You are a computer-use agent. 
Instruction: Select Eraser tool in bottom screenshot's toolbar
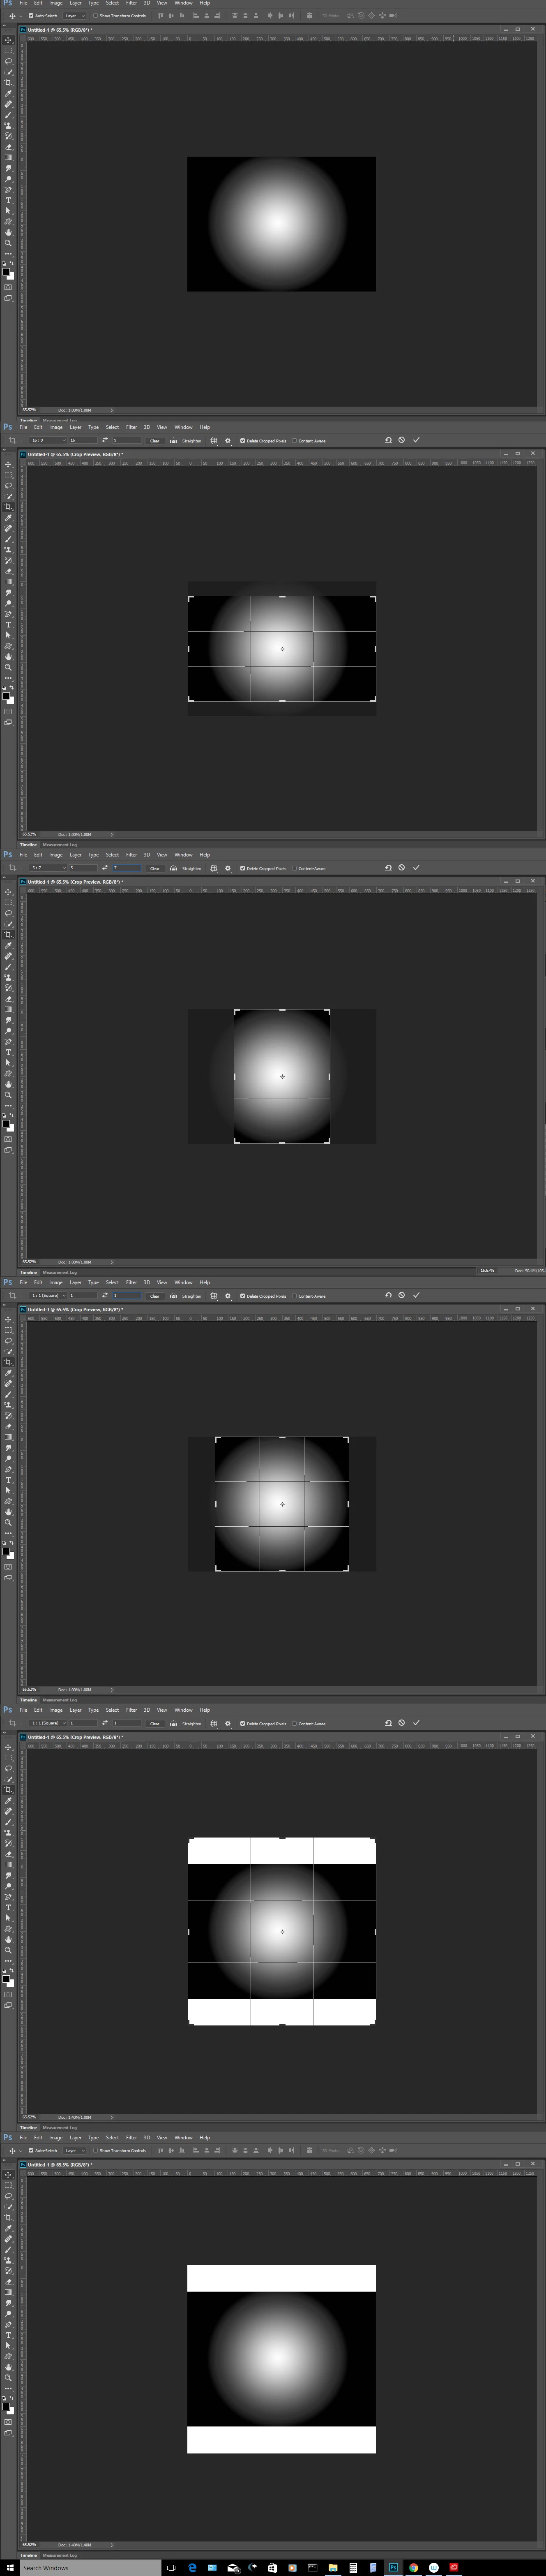[8, 2281]
